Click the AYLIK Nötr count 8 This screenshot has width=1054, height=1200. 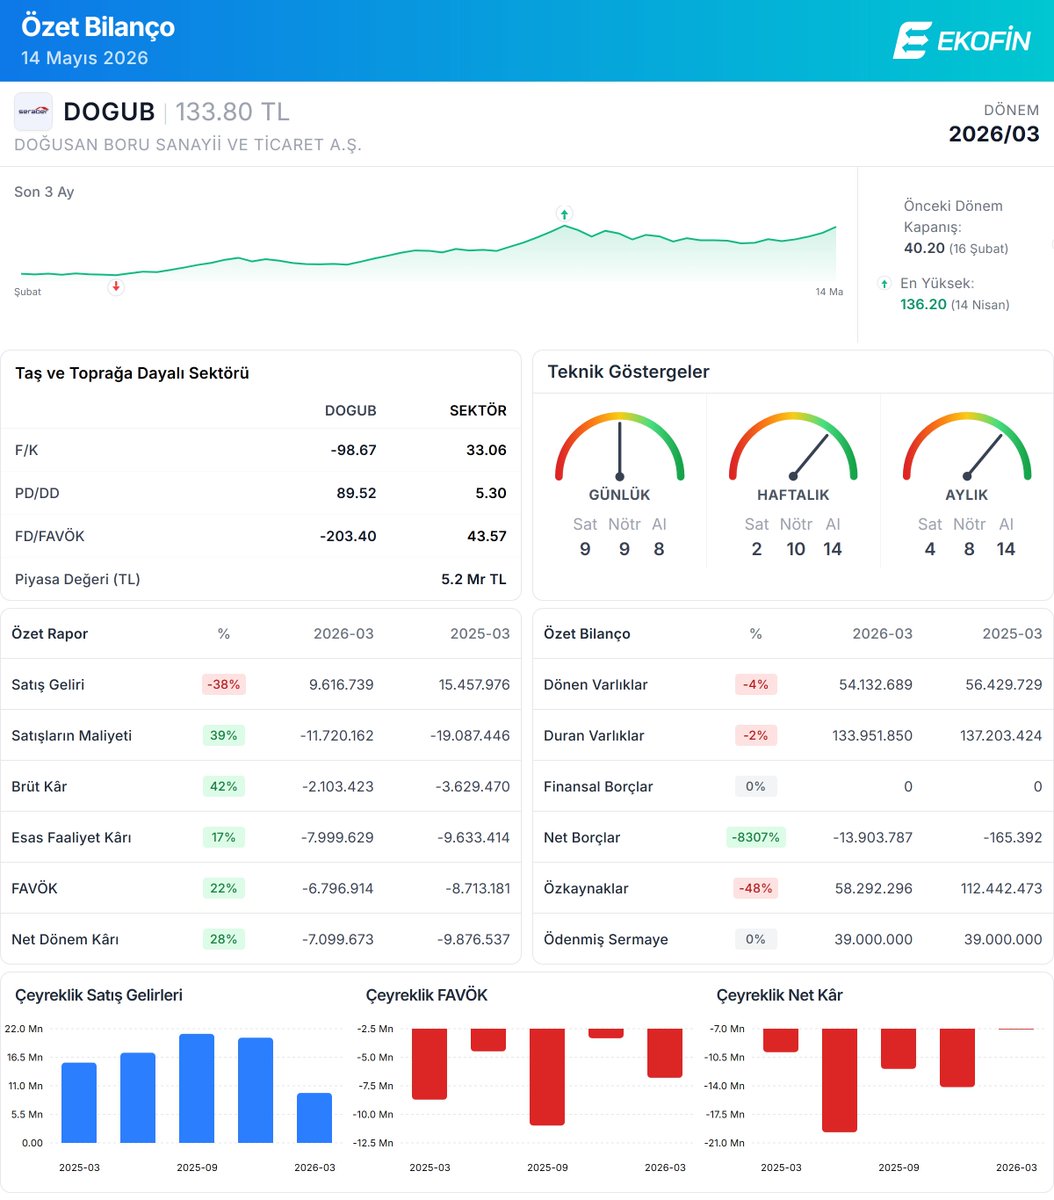[969, 549]
